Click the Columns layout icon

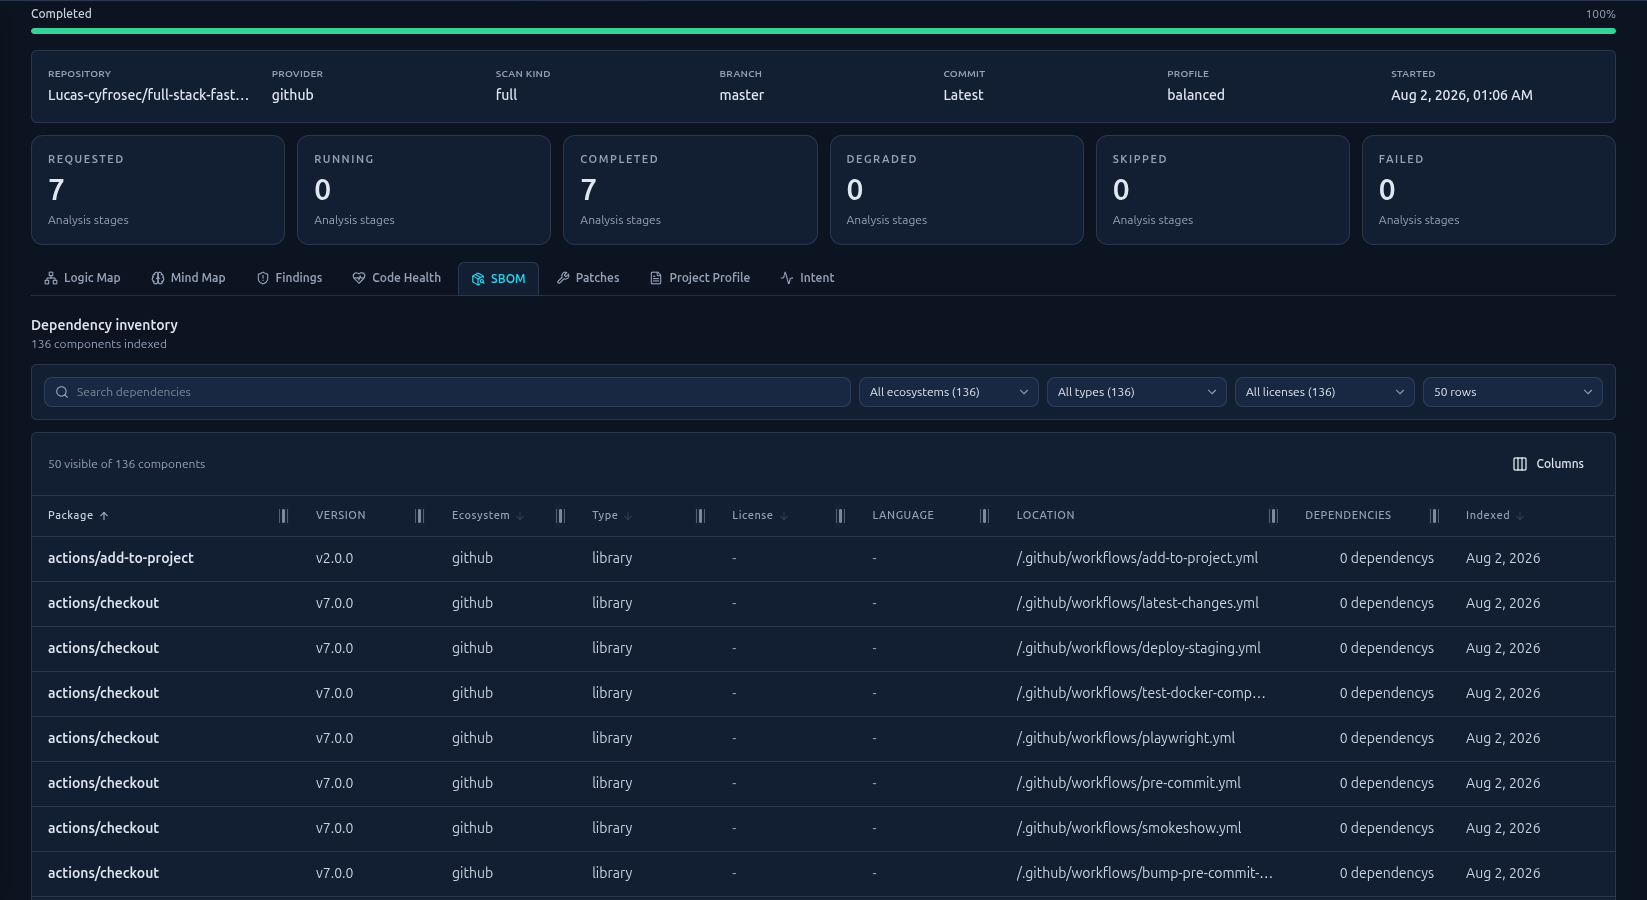(1520, 464)
